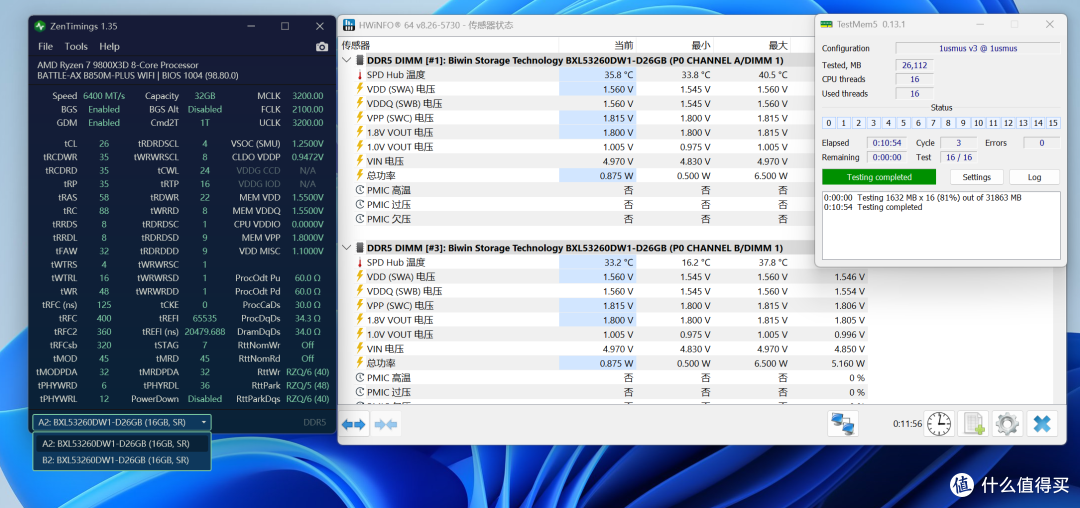
Task: Open ZenTimings Tools menu
Action: click(x=76, y=47)
